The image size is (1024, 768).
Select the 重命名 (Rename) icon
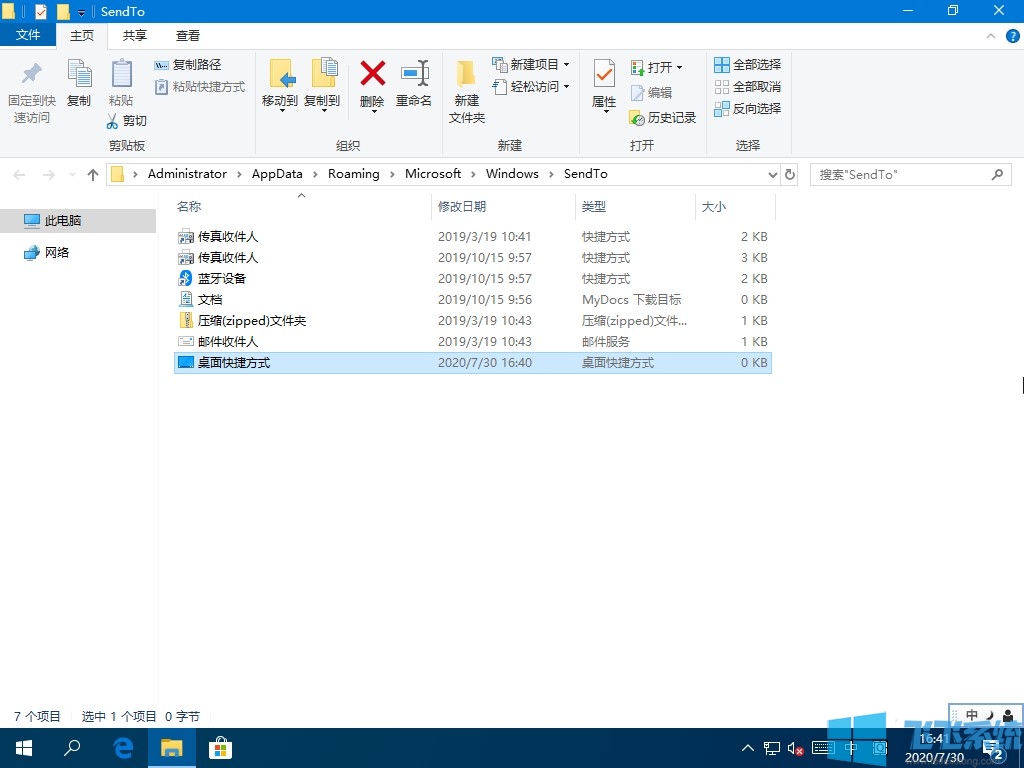click(414, 85)
